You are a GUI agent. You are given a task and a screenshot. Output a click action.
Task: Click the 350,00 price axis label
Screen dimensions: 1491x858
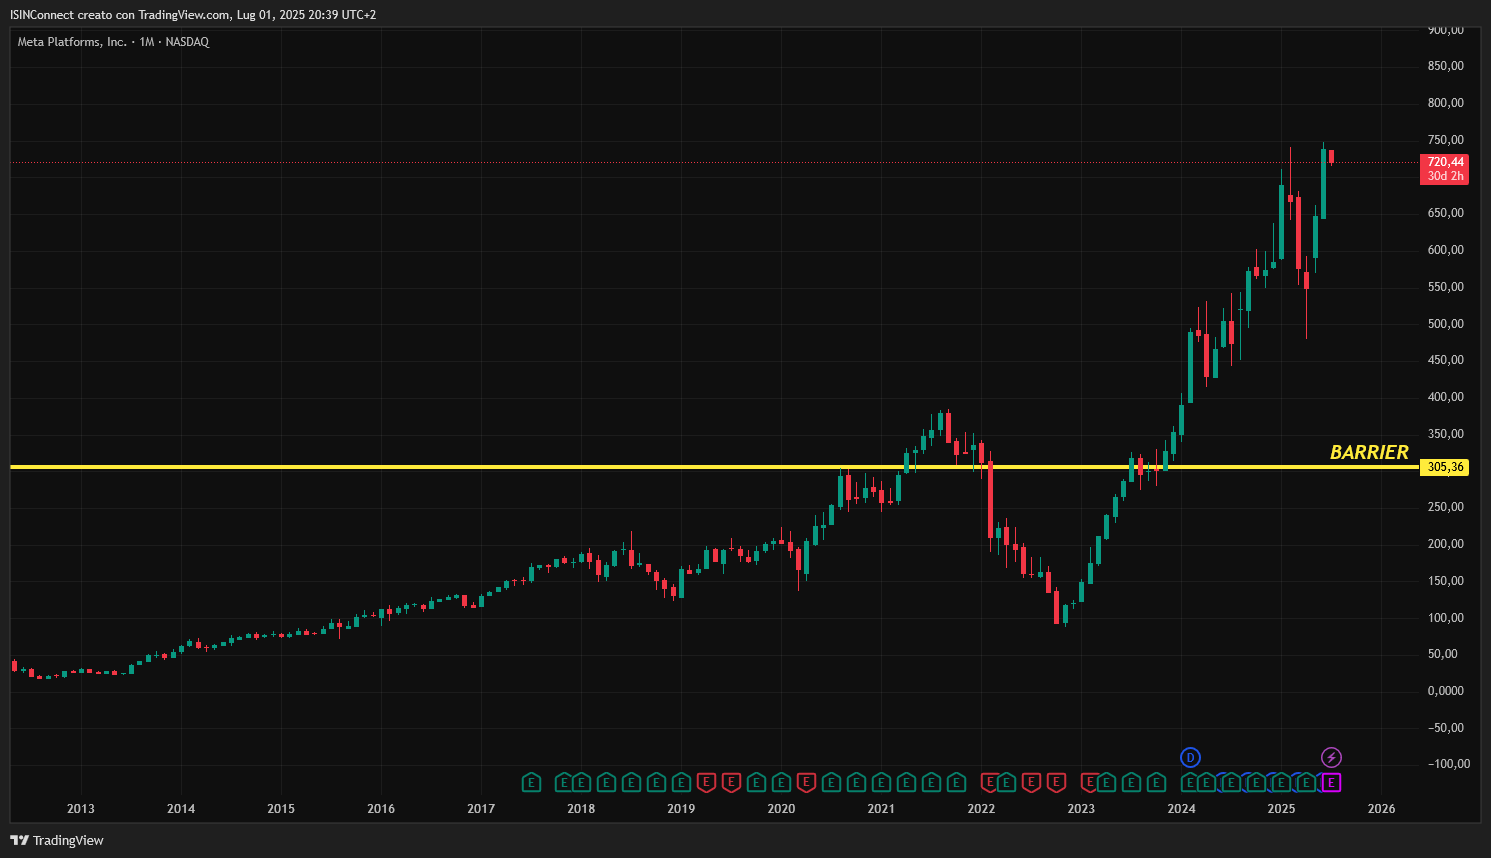point(1446,434)
